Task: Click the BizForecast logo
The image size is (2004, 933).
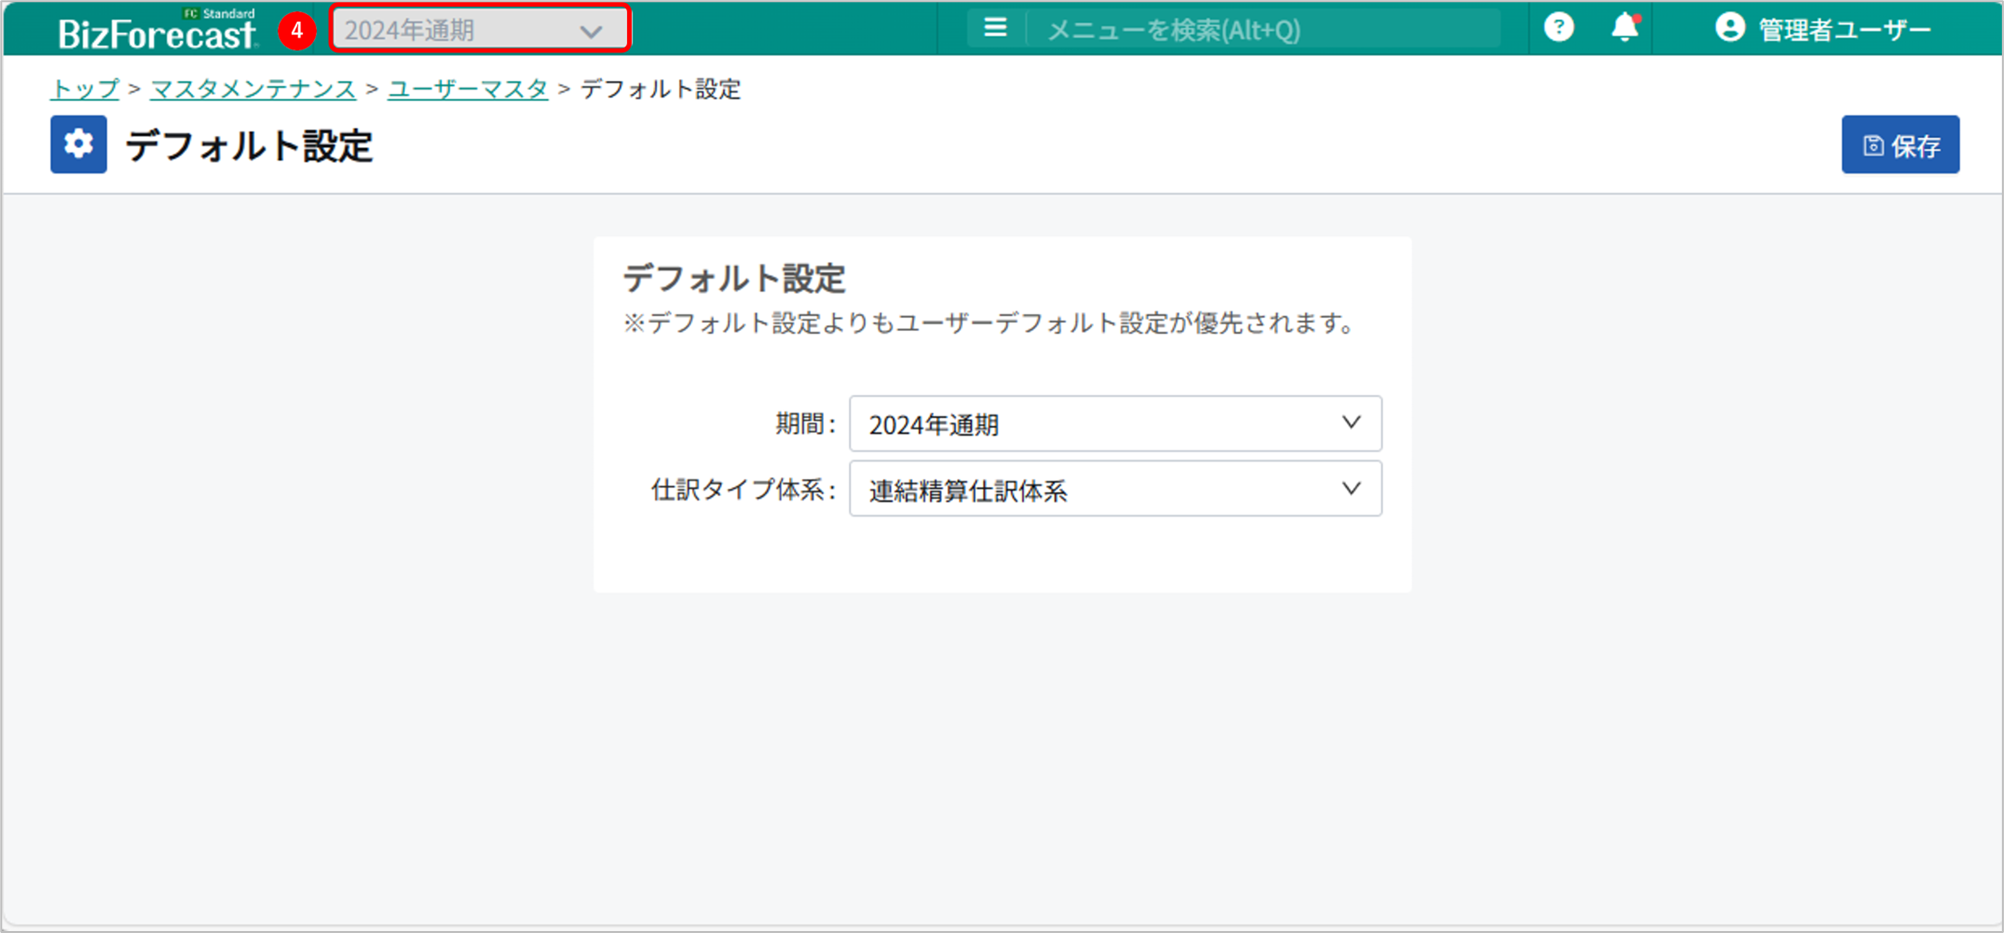Action: [x=157, y=32]
